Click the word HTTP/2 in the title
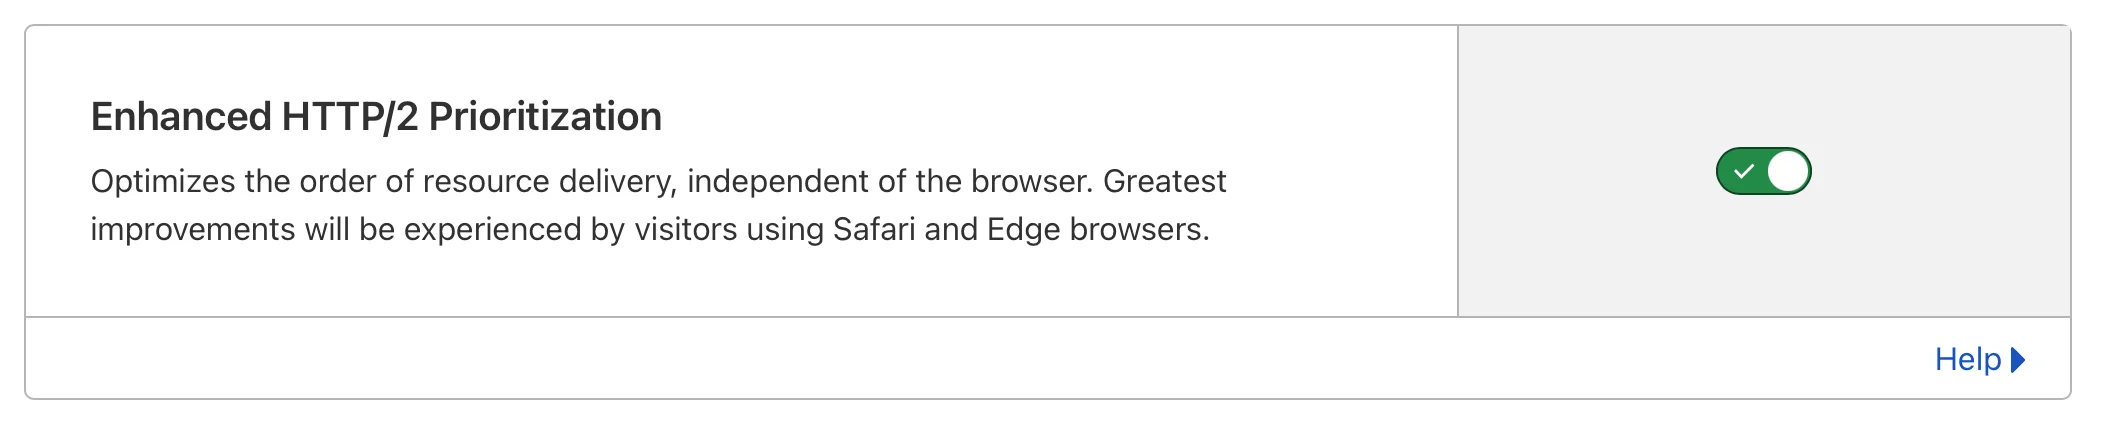 point(349,117)
